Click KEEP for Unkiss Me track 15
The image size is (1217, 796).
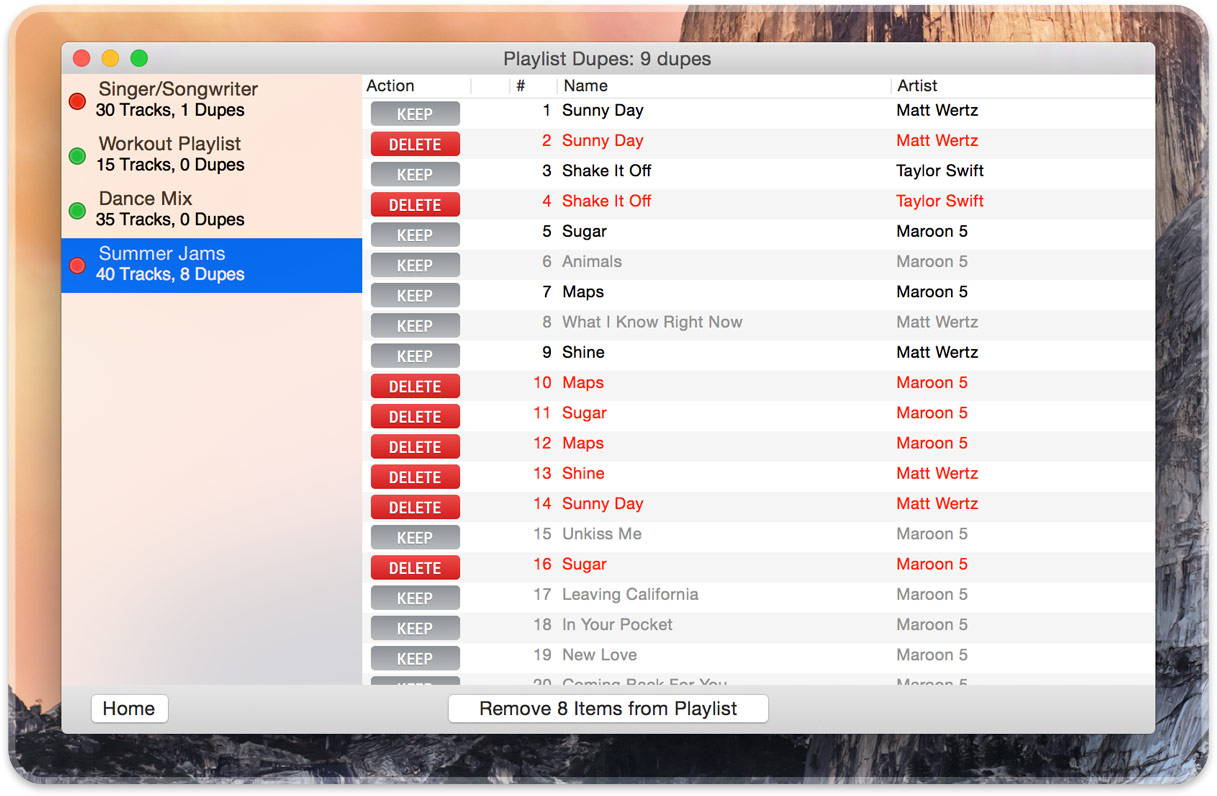pyautogui.click(x=414, y=537)
